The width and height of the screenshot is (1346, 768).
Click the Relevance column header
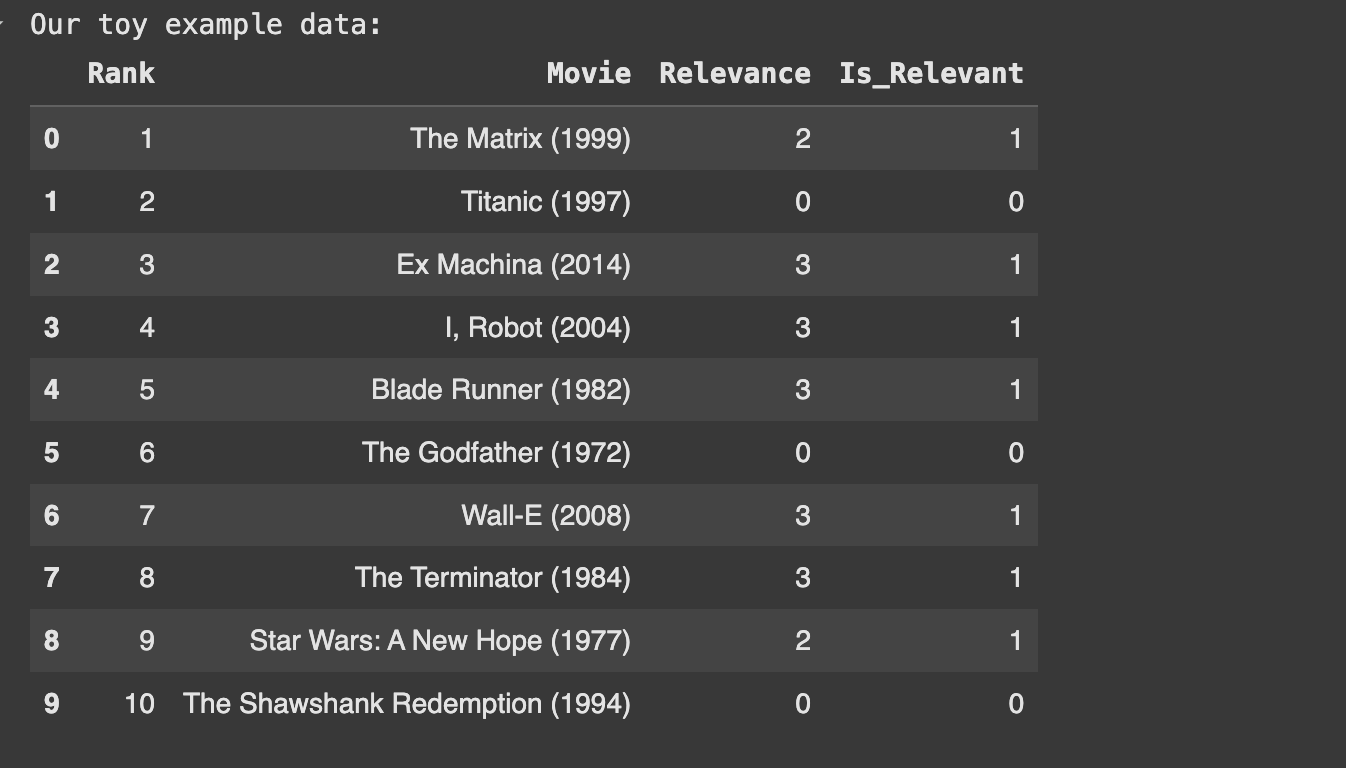(734, 73)
